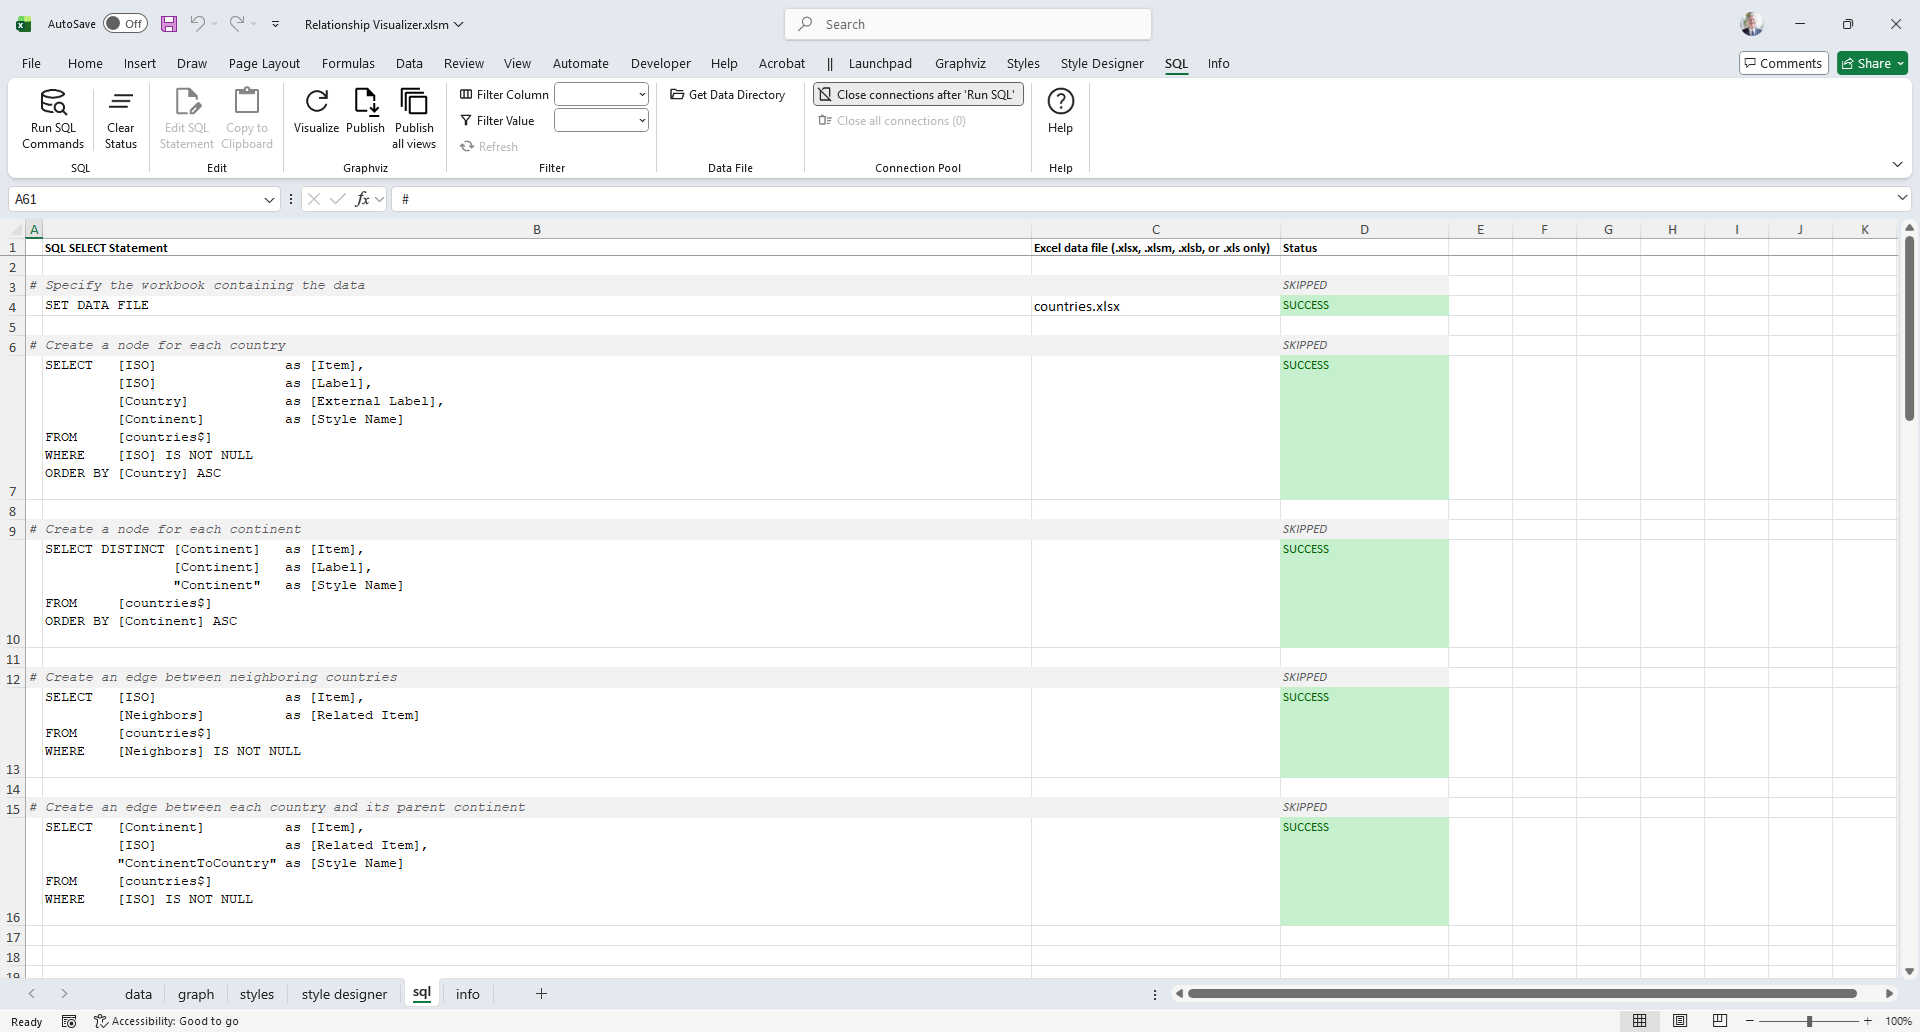
Task: Expand the Name Box dropdown
Action: [x=269, y=200]
